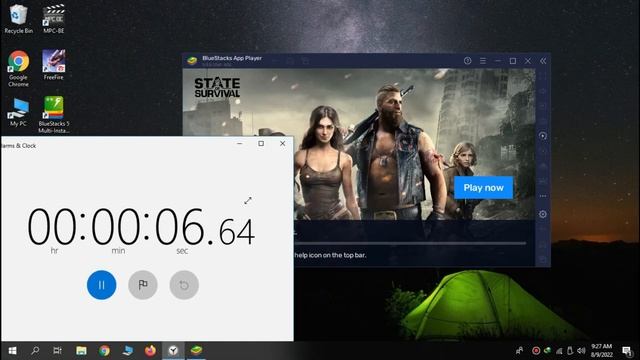Select Google Chrome desktop shortcut
The height and width of the screenshot is (360, 640).
point(18,69)
